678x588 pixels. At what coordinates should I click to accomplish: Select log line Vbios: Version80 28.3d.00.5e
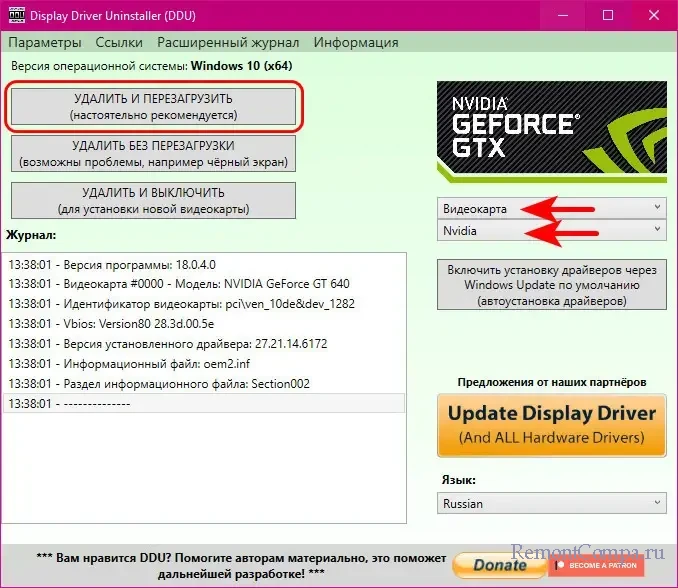coord(204,324)
